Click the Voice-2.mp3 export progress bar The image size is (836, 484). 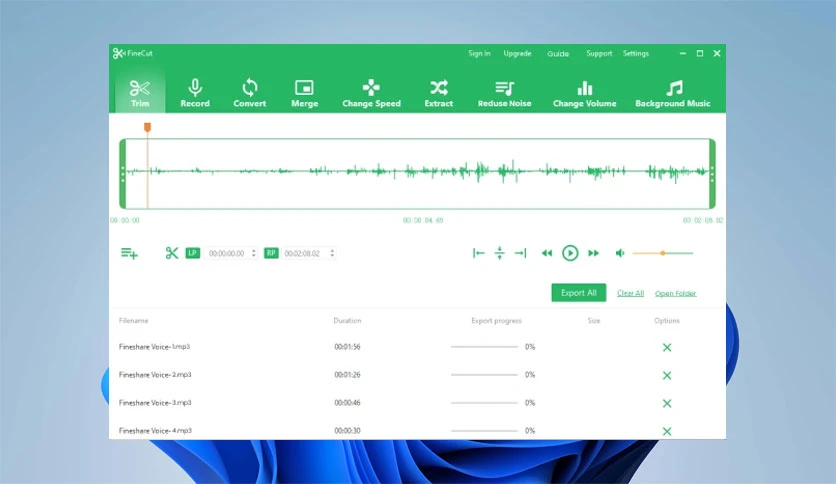[484, 375]
